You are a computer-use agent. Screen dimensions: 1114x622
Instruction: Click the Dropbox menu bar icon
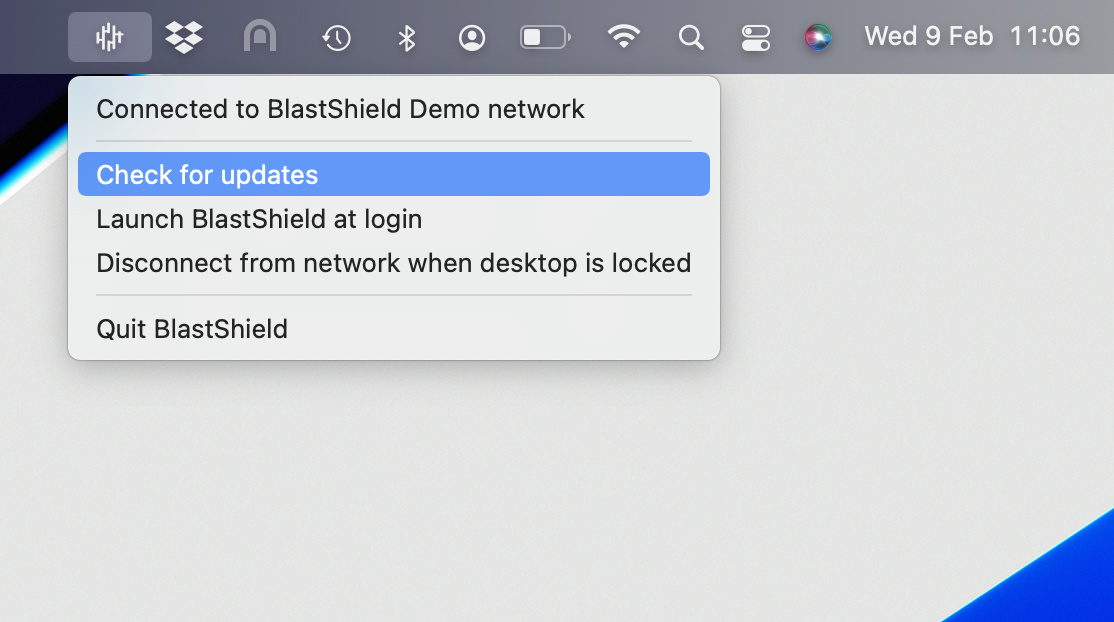[x=184, y=36]
